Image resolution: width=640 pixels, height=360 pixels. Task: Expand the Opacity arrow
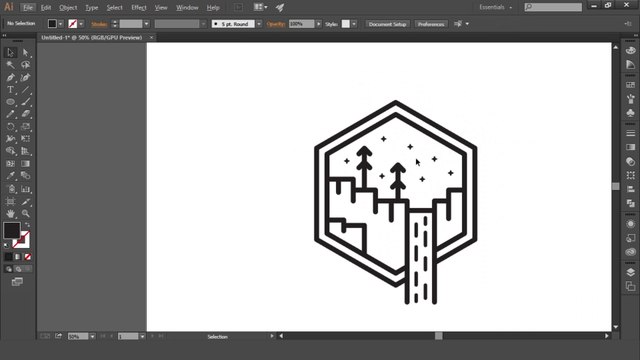pyautogui.click(x=319, y=24)
